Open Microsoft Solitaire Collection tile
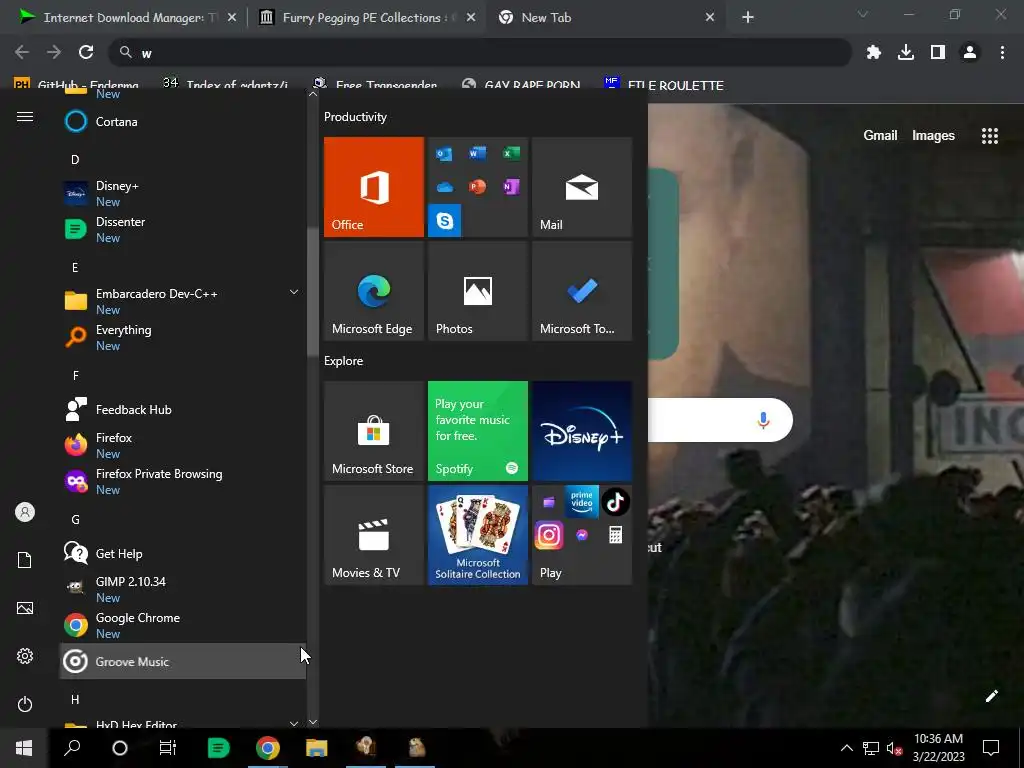The height and width of the screenshot is (768, 1024). click(x=477, y=535)
